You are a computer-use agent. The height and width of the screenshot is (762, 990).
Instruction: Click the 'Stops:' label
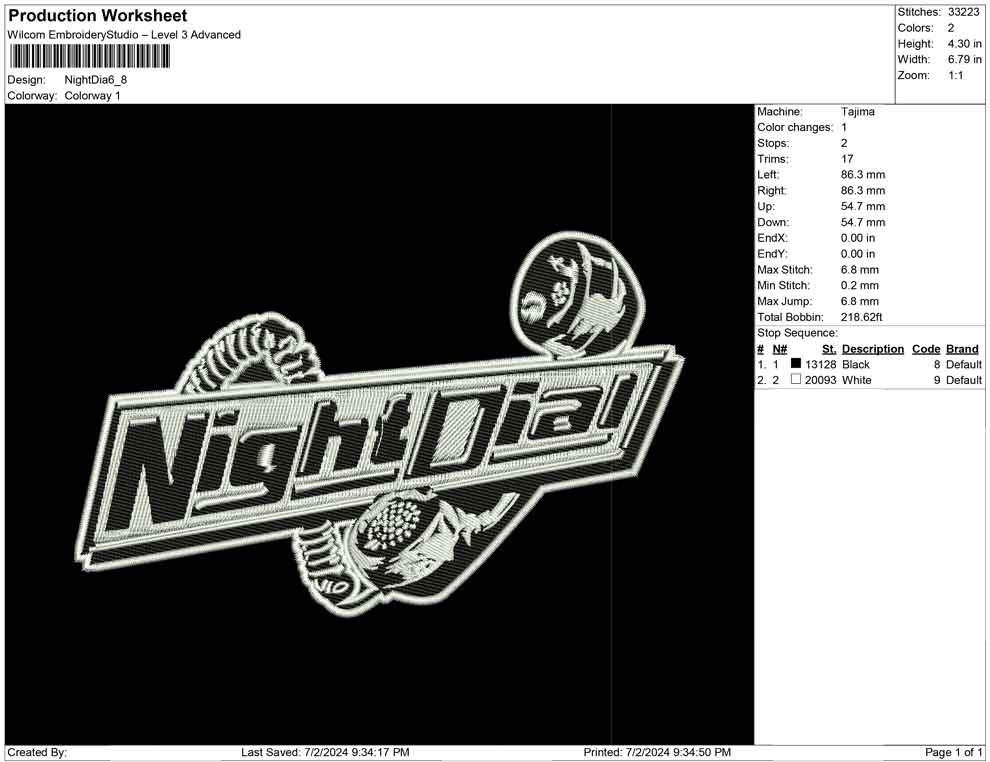[773, 143]
